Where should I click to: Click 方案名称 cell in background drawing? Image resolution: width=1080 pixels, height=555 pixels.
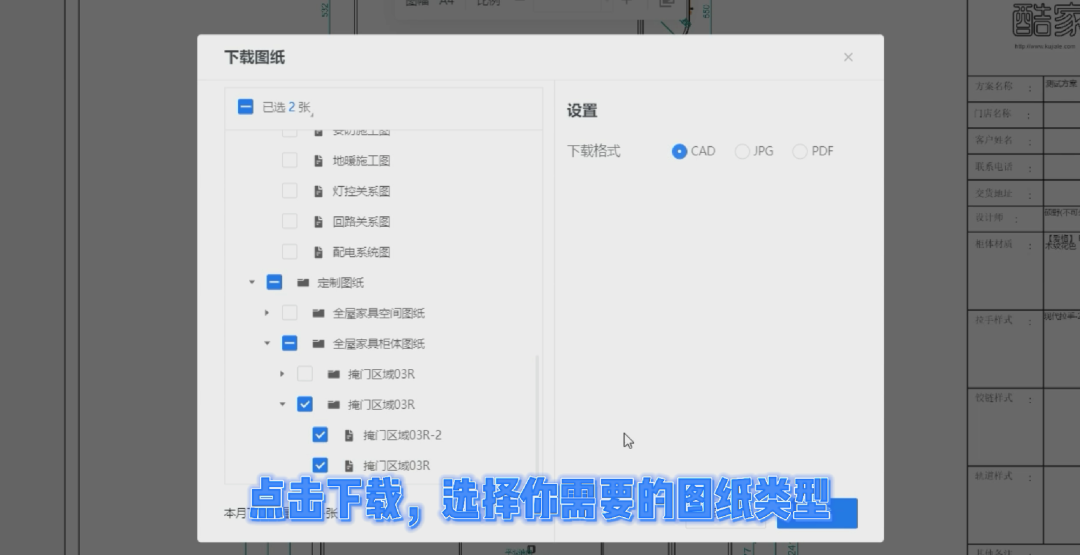994,86
